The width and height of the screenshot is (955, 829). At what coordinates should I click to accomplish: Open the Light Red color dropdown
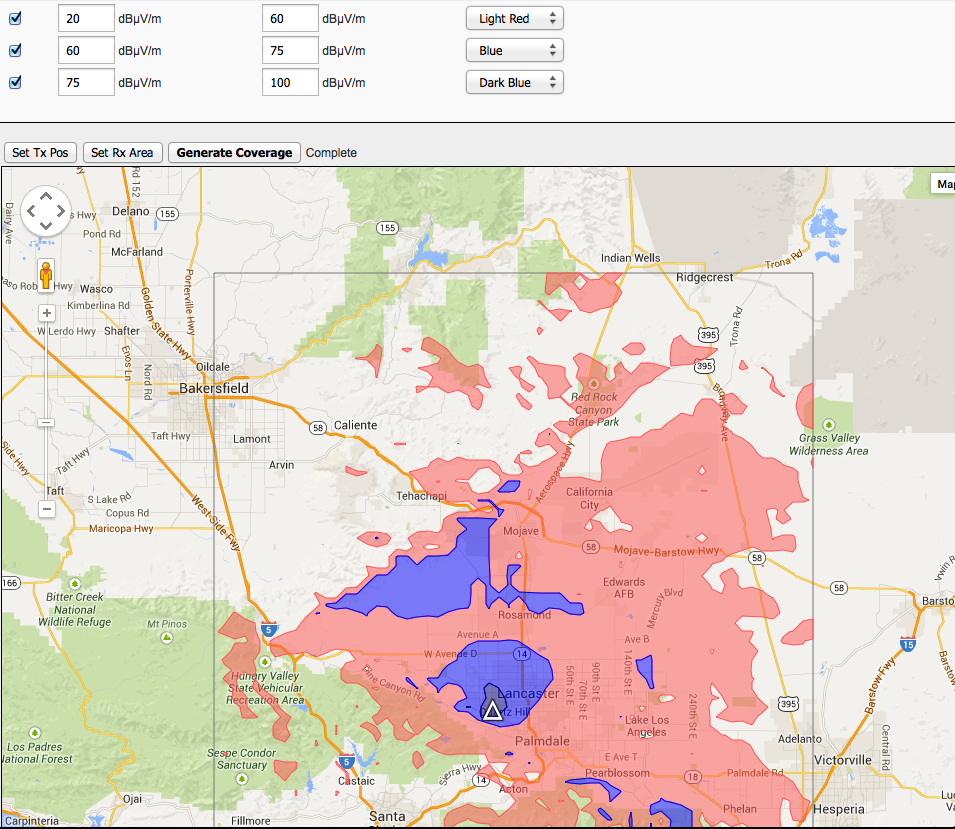514,18
